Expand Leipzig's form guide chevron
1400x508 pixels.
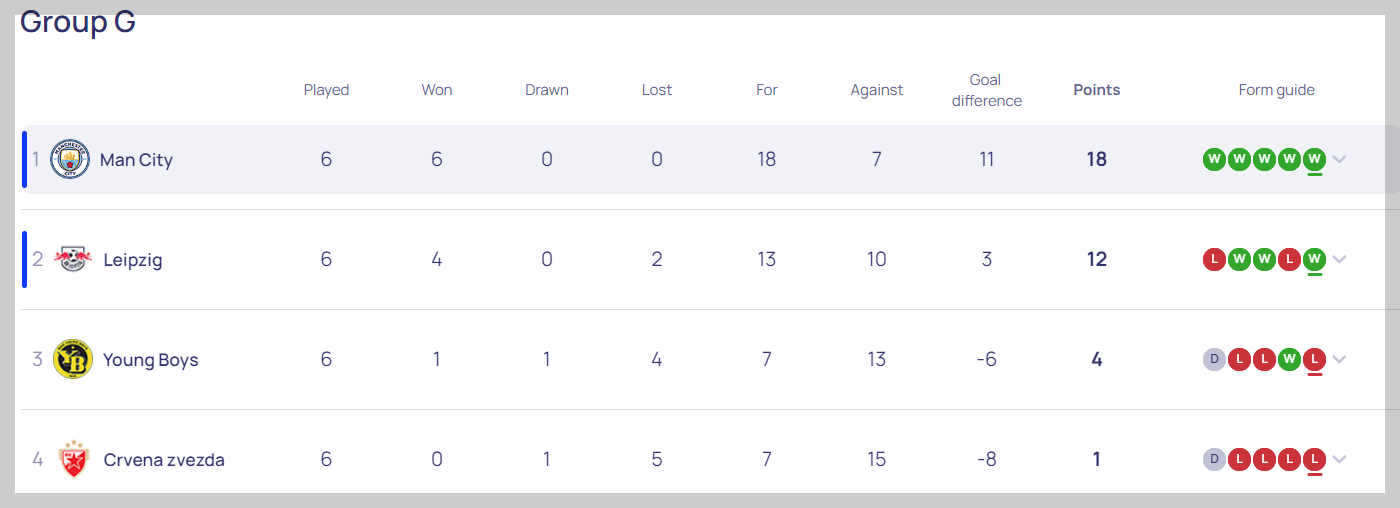click(1339, 259)
